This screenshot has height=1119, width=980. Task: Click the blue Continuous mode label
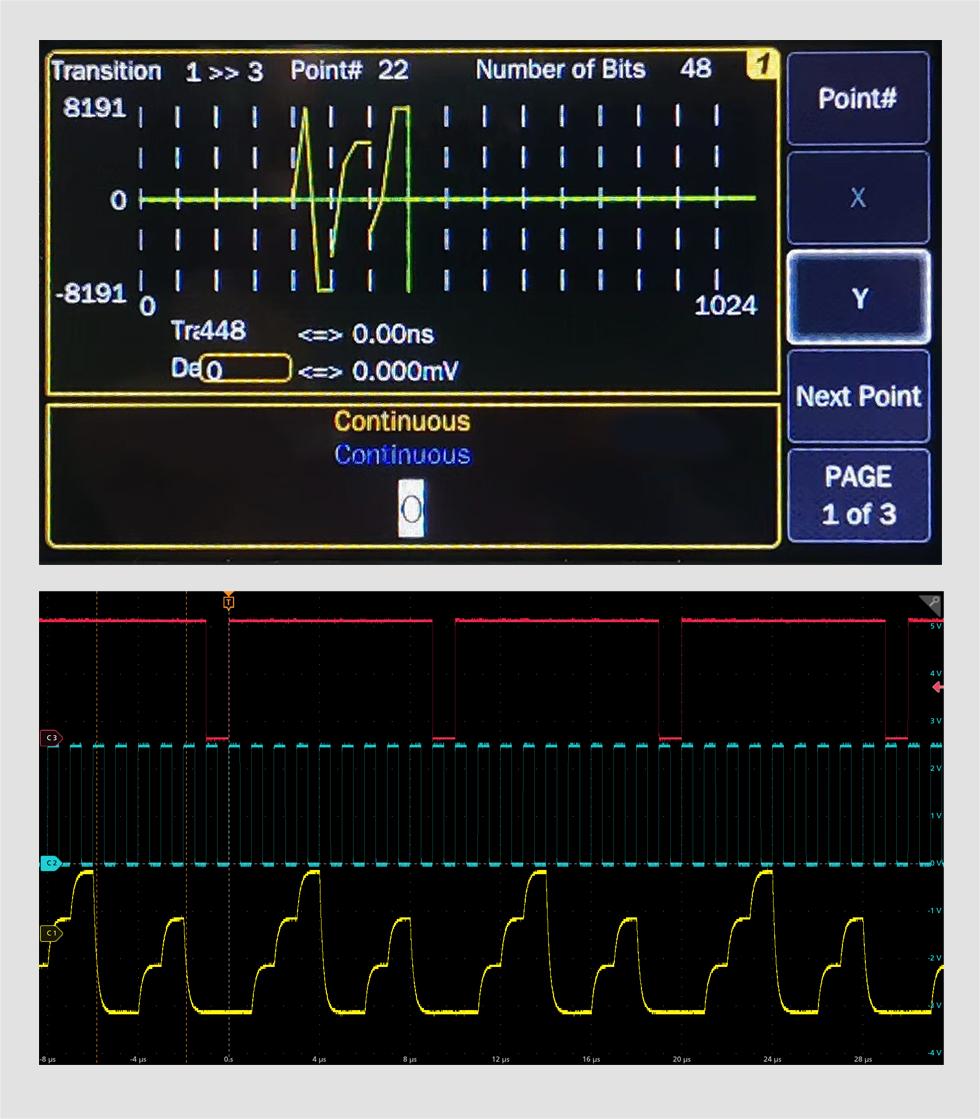(x=402, y=455)
